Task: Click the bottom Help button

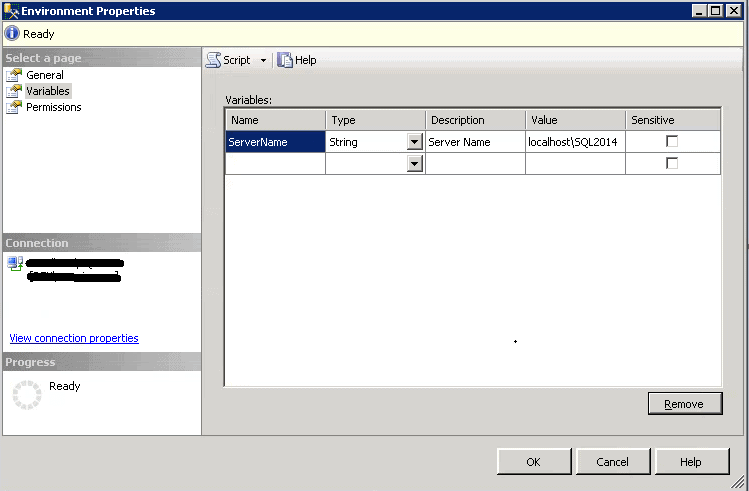Action: [692, 462]
